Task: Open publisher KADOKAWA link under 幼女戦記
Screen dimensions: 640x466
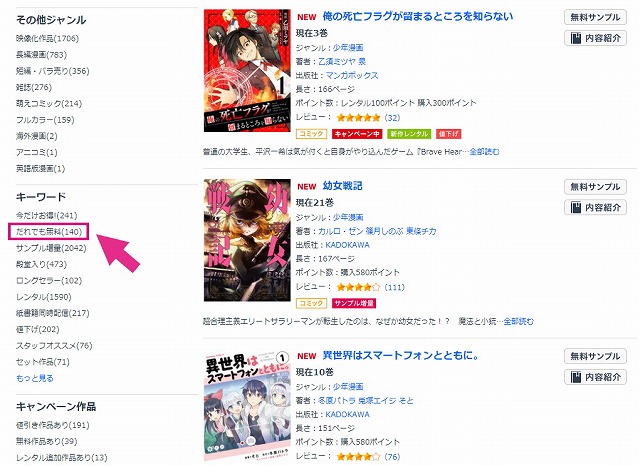Action: point(347,245)
